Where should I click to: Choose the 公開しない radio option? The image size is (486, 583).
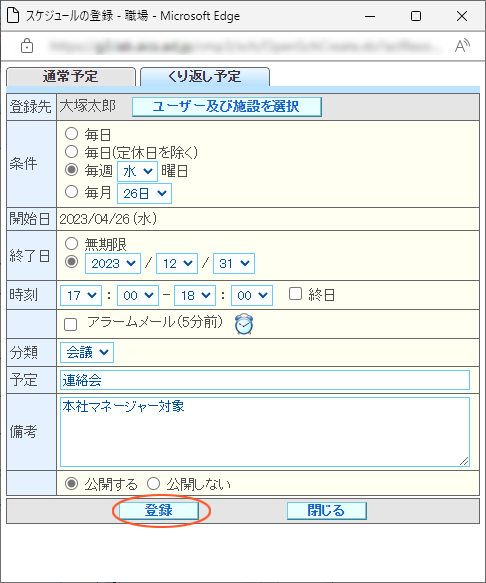153,484
